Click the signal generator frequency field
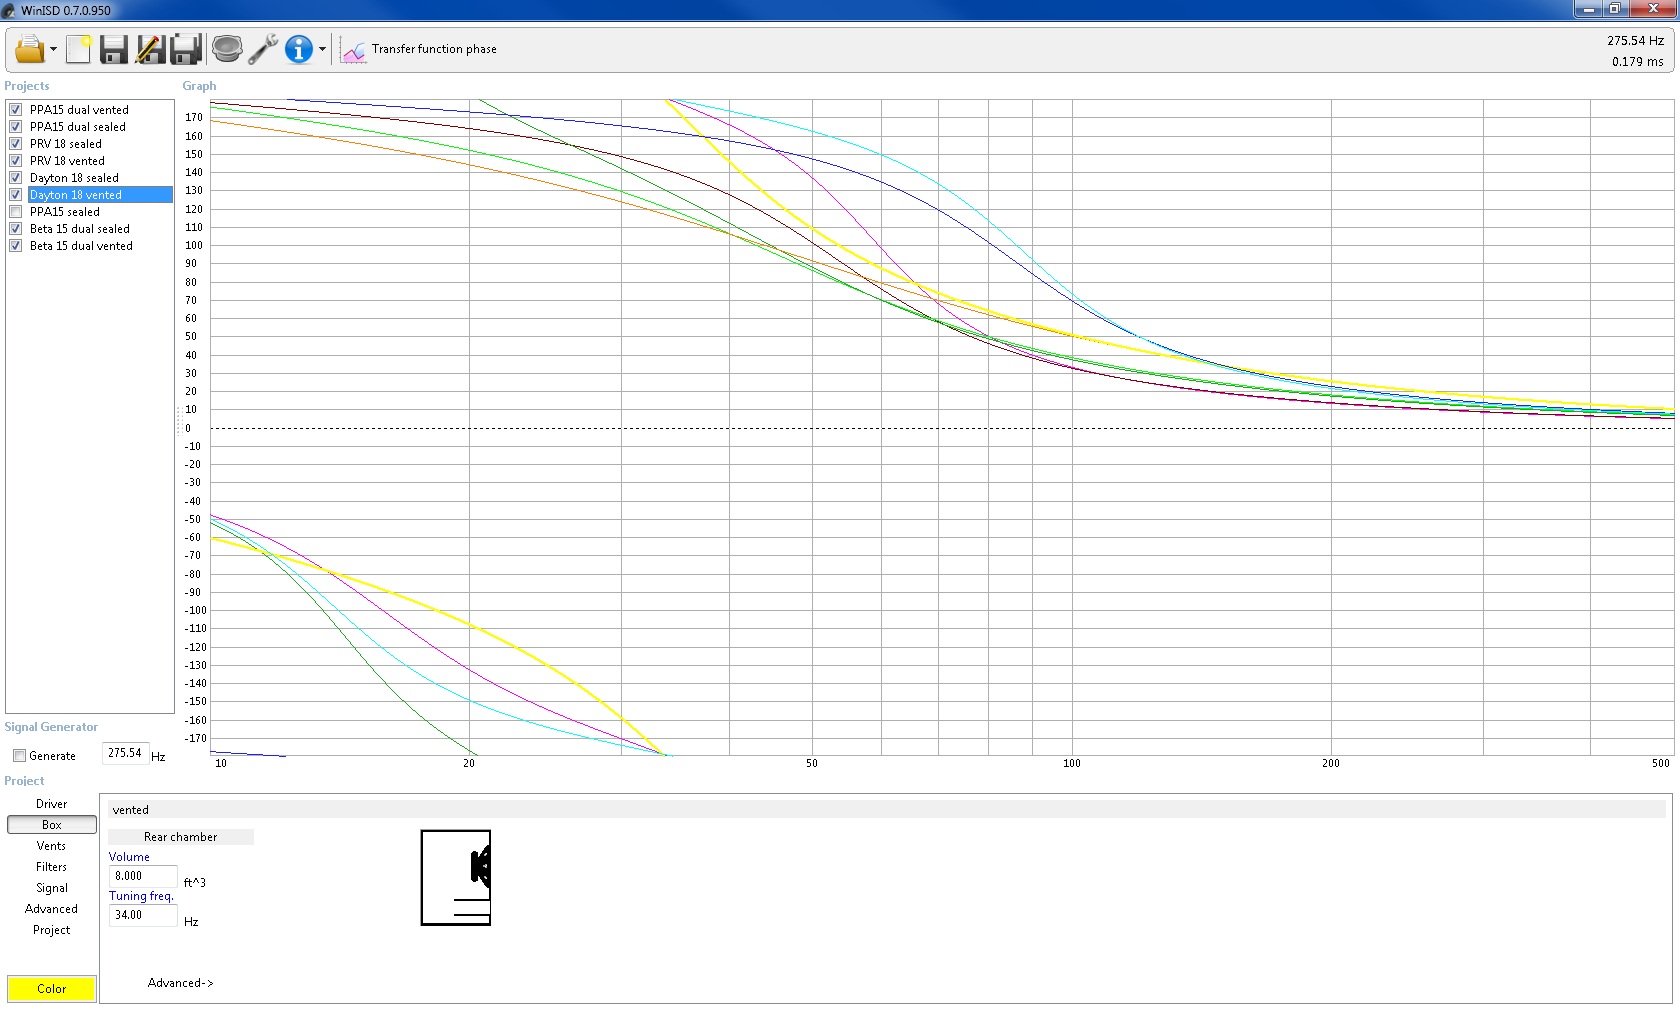Viewport: 1680px width, 1010px height. coord(125,753)
